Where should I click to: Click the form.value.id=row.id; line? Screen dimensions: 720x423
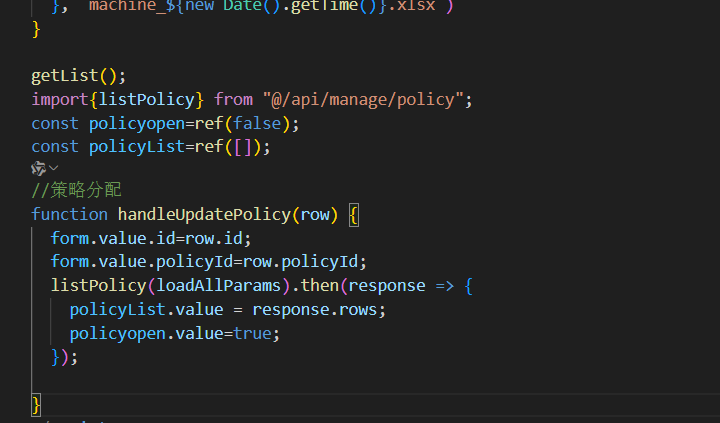(x=151, y=238)
